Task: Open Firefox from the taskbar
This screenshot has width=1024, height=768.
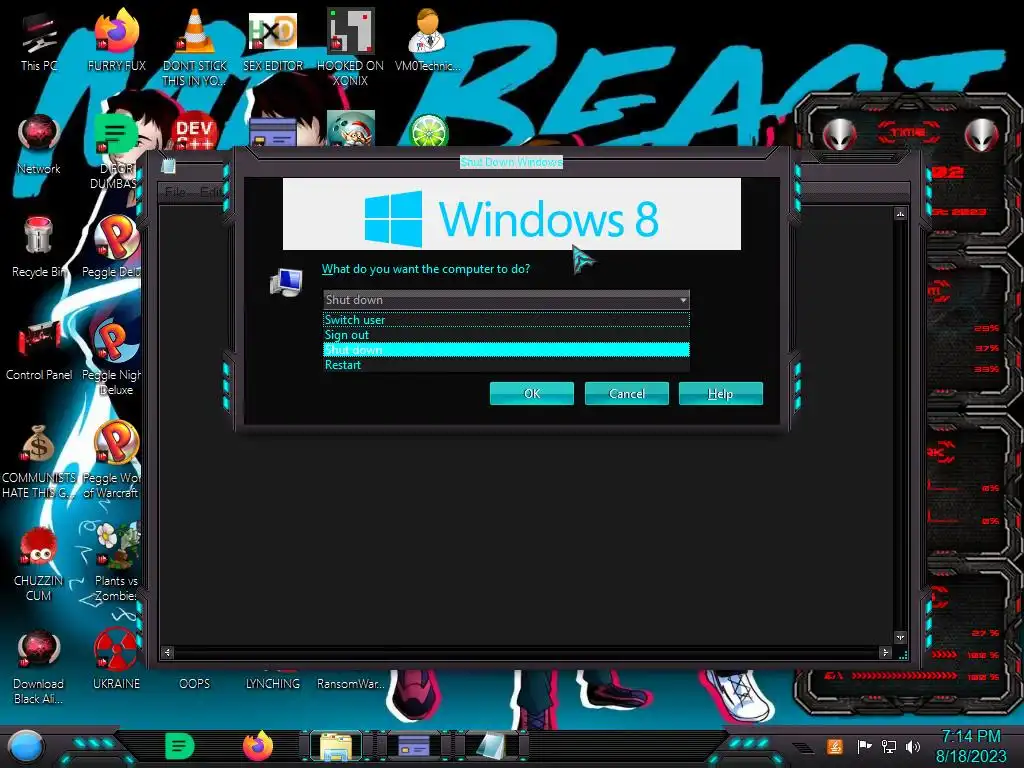Action: [258, 746]
